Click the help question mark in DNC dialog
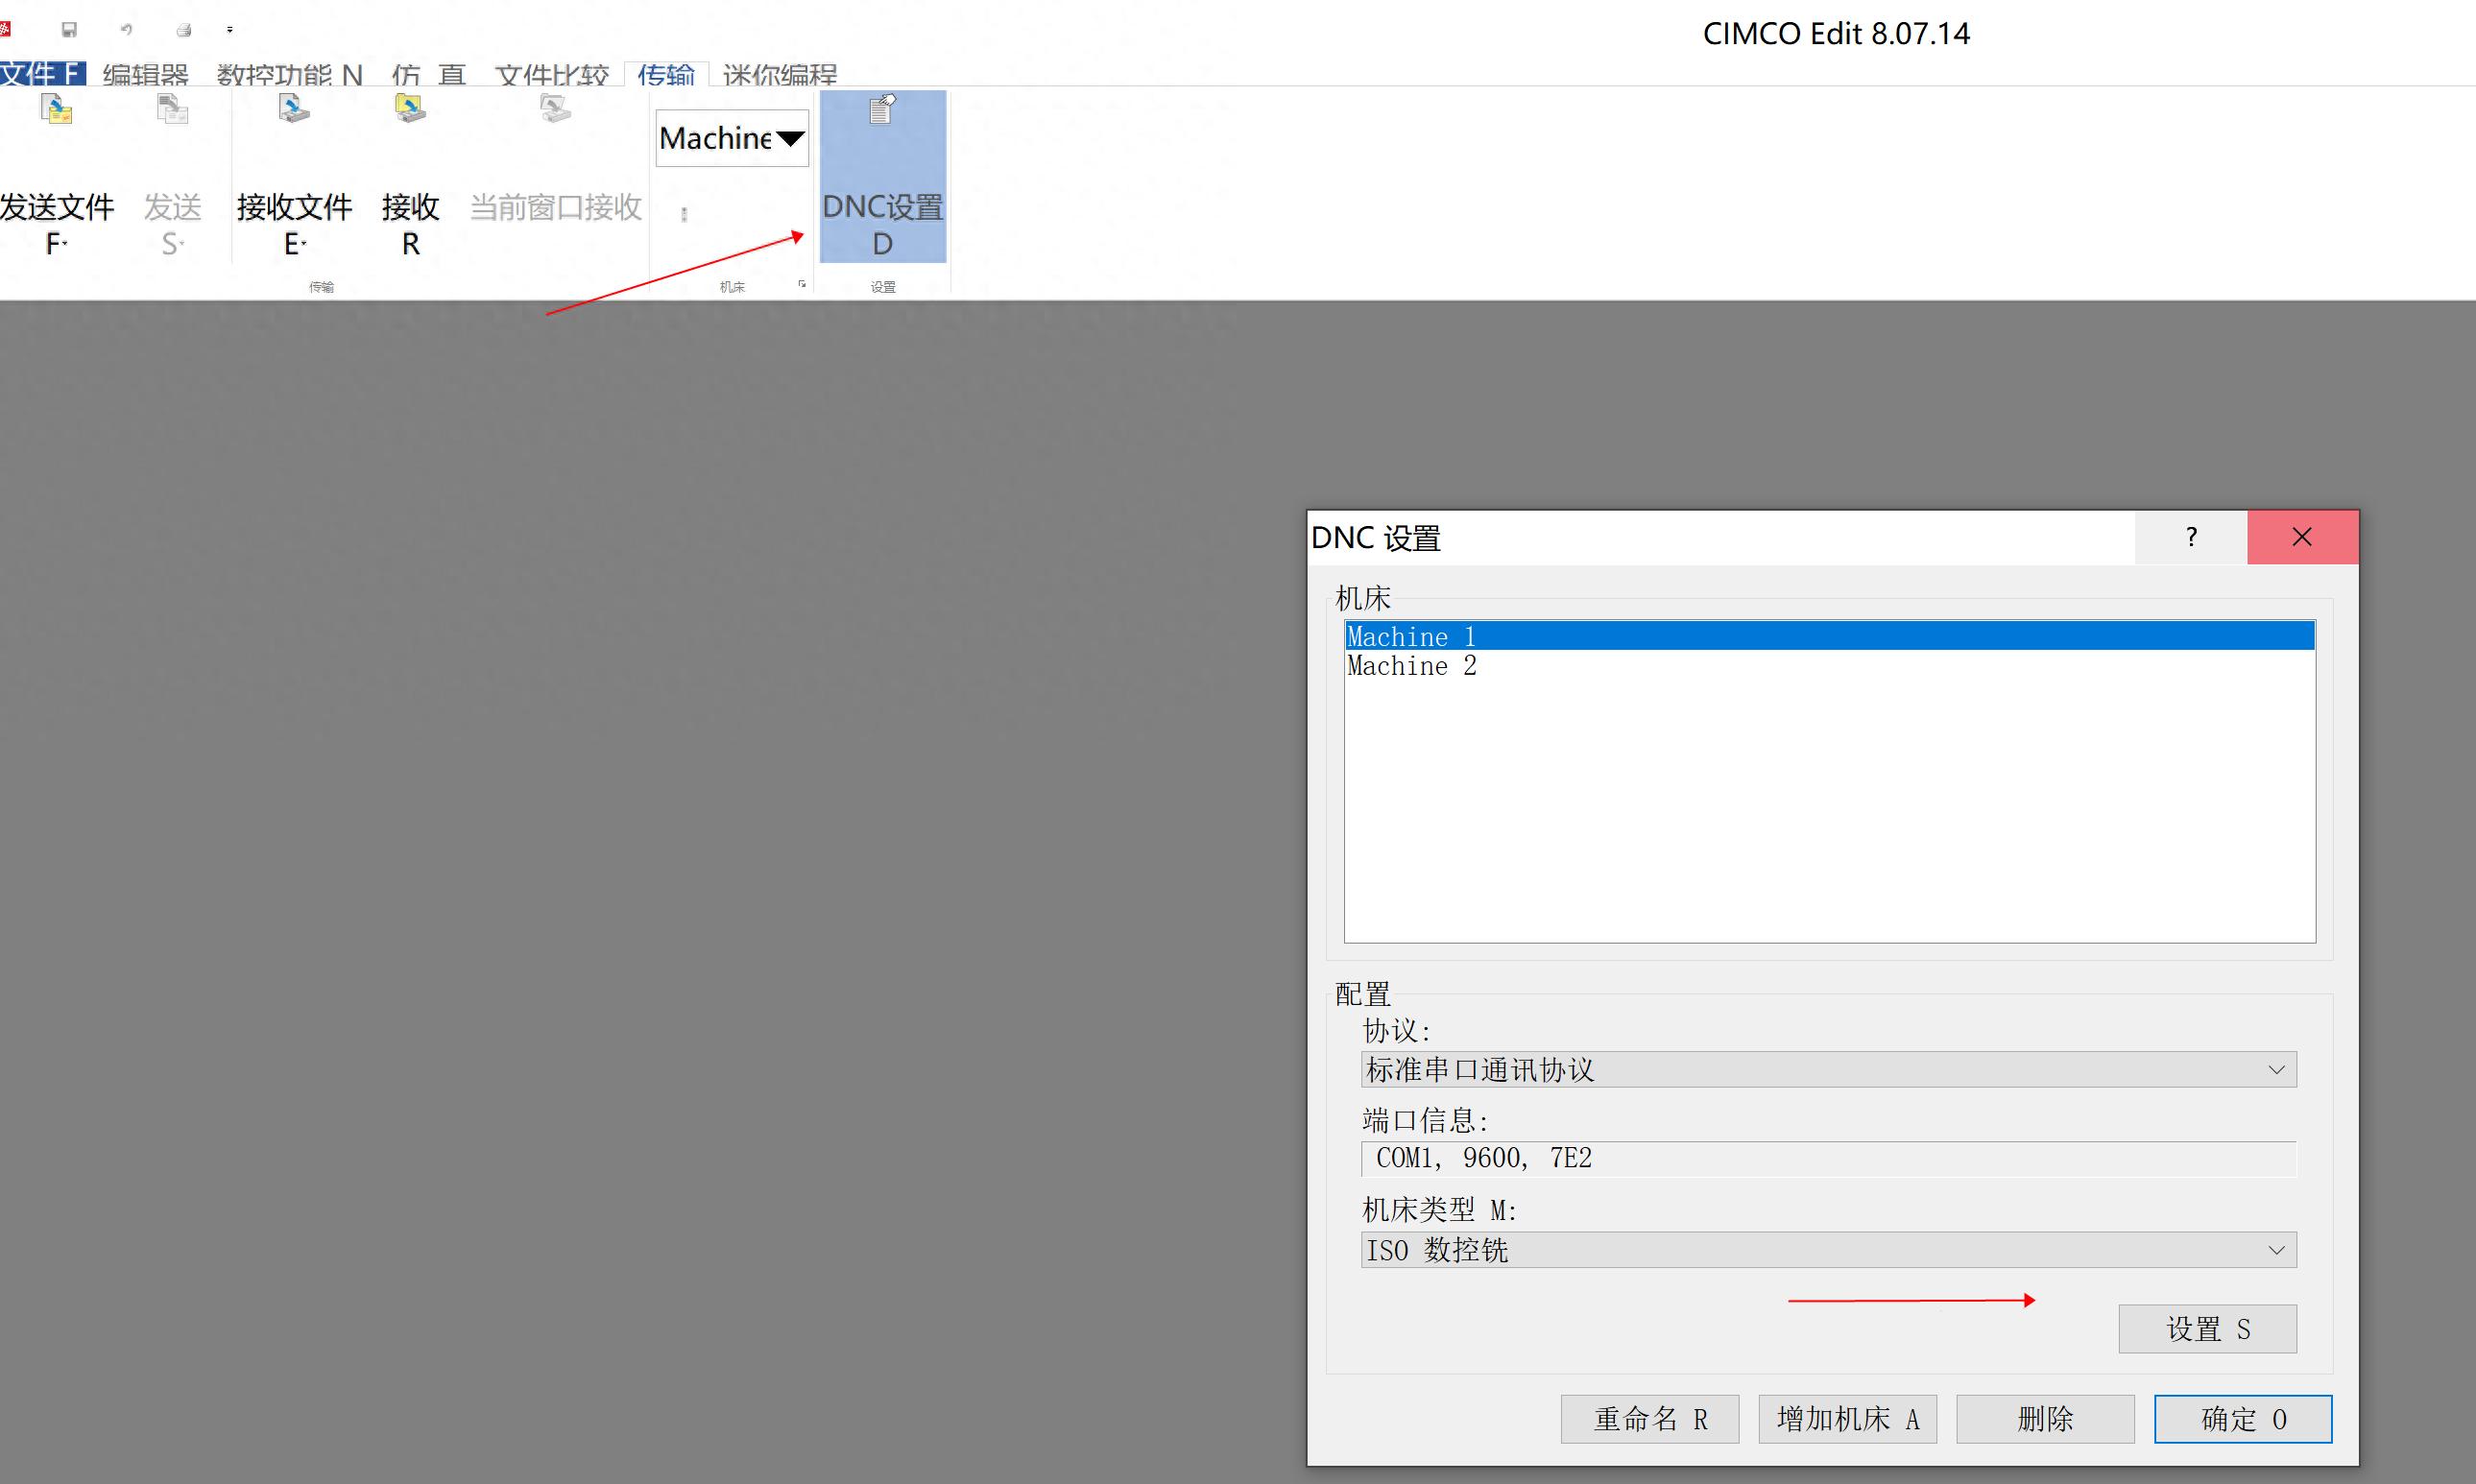 [x=2190, y=538]
